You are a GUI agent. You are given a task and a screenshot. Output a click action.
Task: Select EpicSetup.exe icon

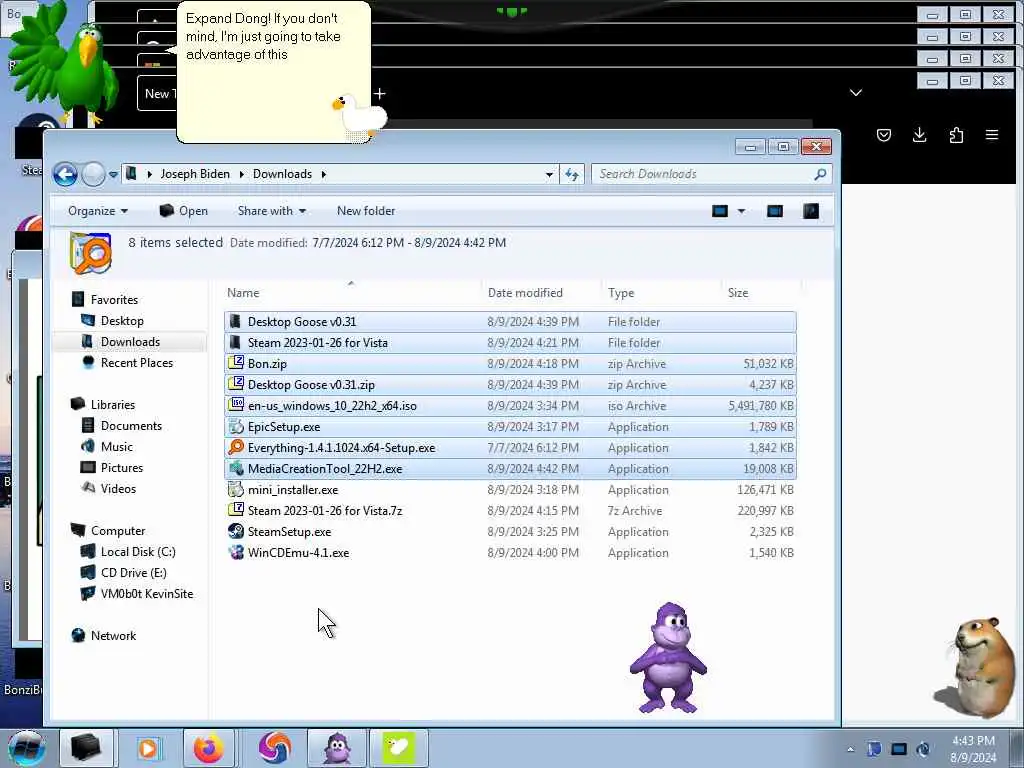pos(236,426)
